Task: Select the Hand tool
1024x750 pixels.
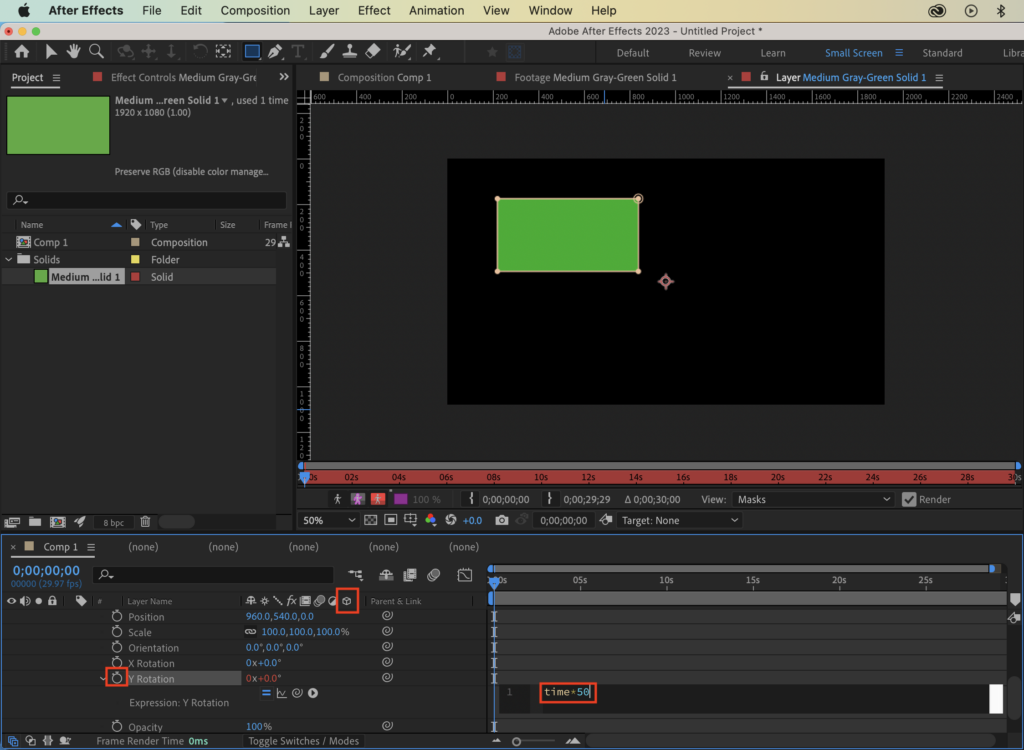Action: click(x=74, y=52)
